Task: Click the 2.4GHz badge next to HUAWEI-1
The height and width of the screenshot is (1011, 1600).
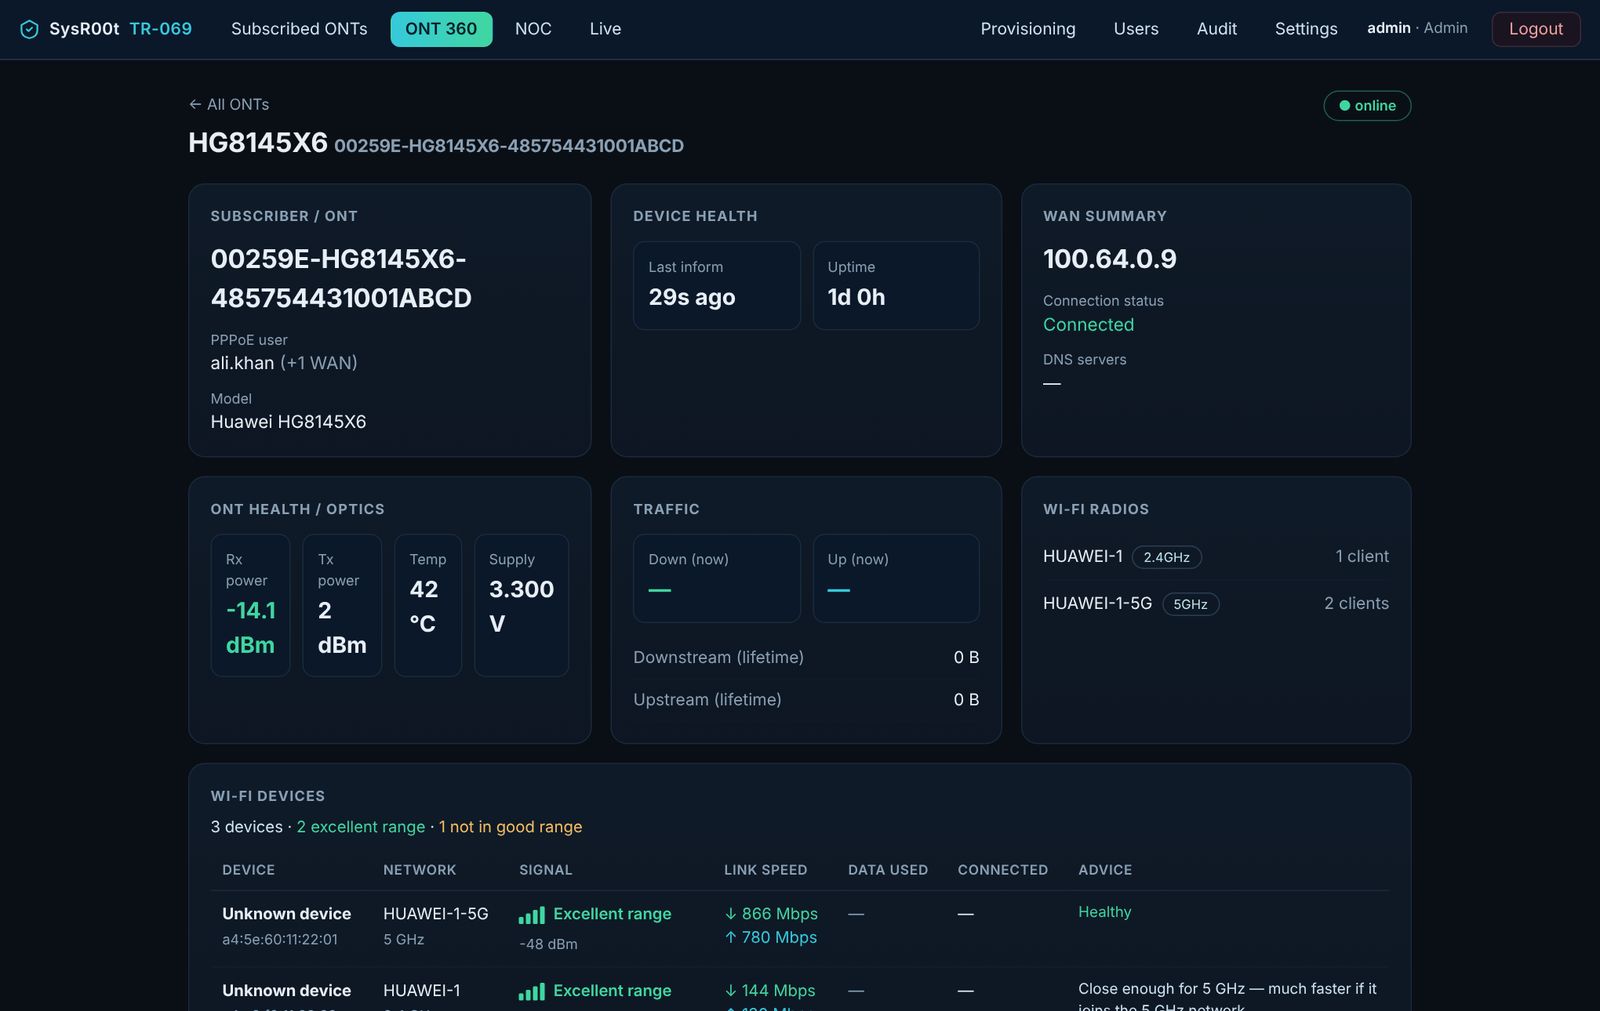Action: coord(1166,557)
